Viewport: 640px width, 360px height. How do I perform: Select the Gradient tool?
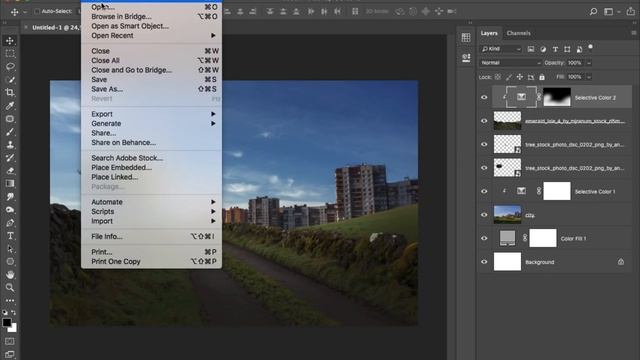(10, 184)
